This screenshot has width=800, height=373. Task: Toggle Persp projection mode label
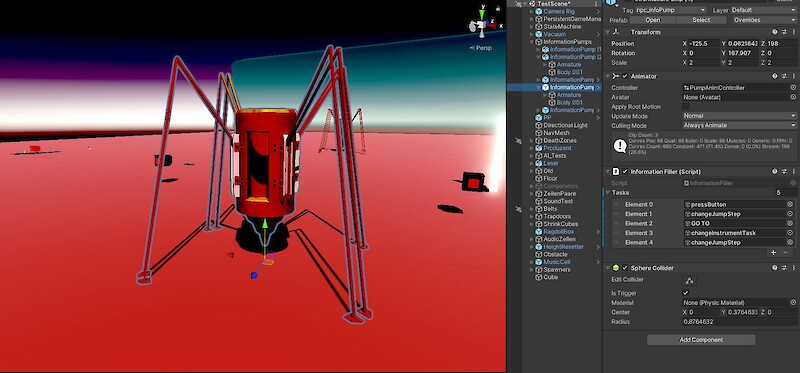481,48
